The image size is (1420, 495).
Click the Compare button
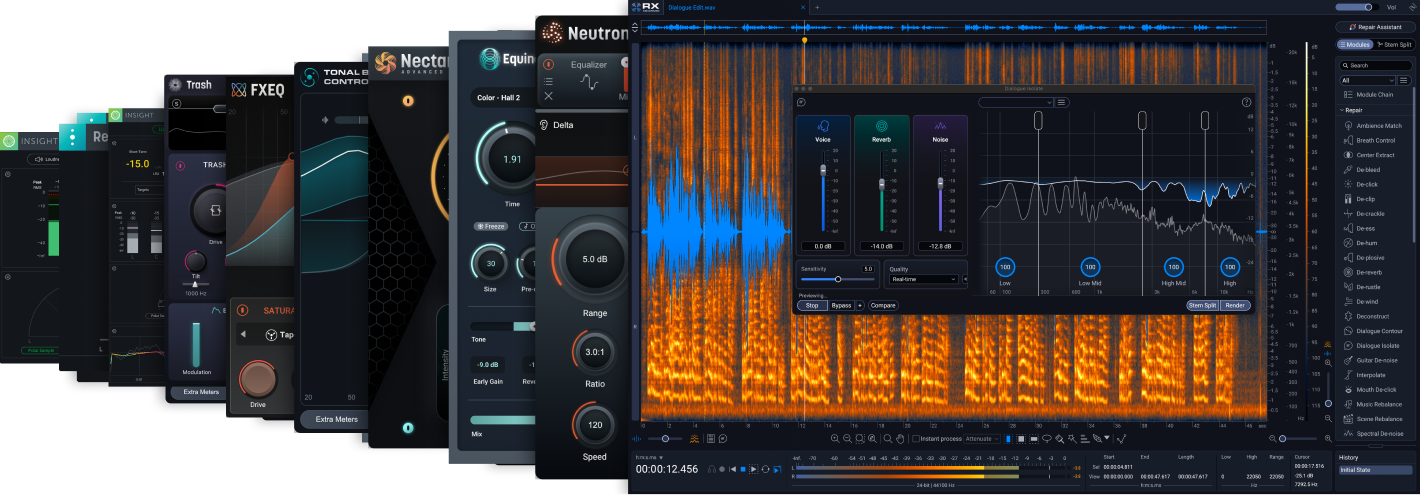coord(883,305)
